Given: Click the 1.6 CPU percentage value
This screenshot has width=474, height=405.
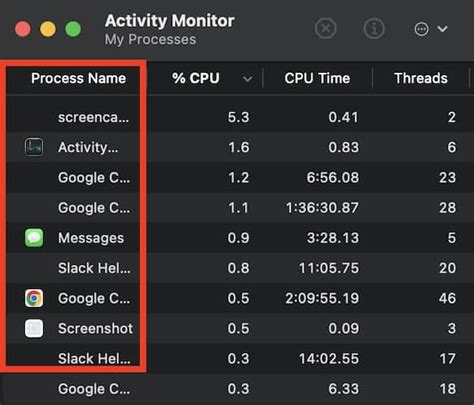Looking at the screenshot, I should pos(239,147).
